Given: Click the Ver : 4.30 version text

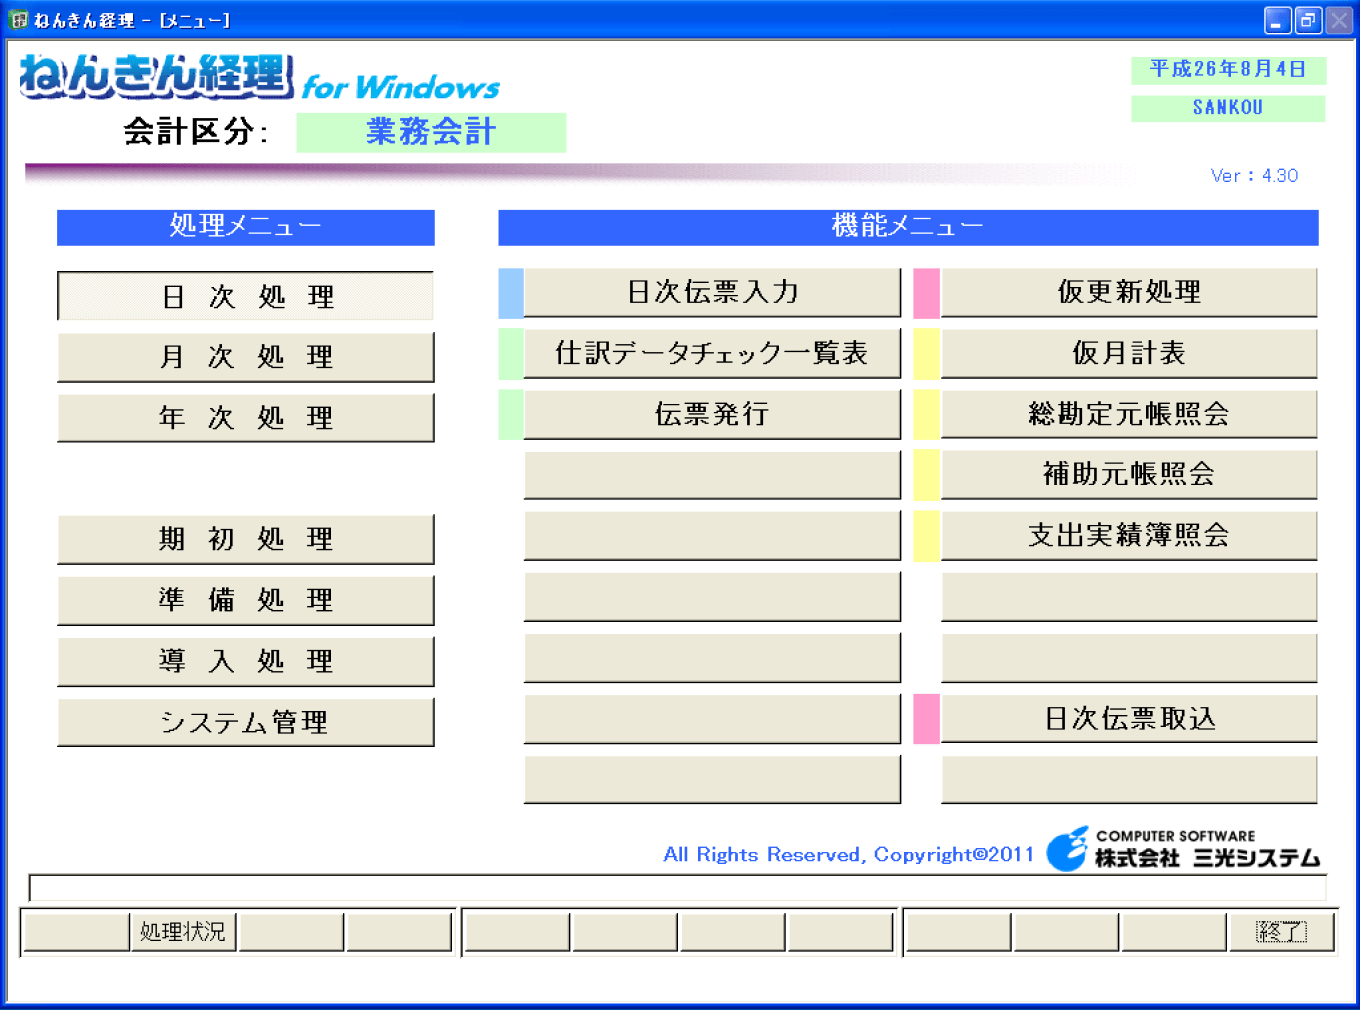Looking at the screenshot, I should coord(1254,176).
